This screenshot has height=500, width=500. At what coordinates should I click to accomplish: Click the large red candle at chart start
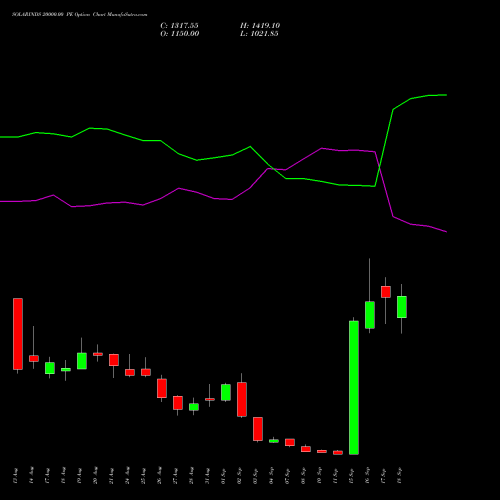18,334
